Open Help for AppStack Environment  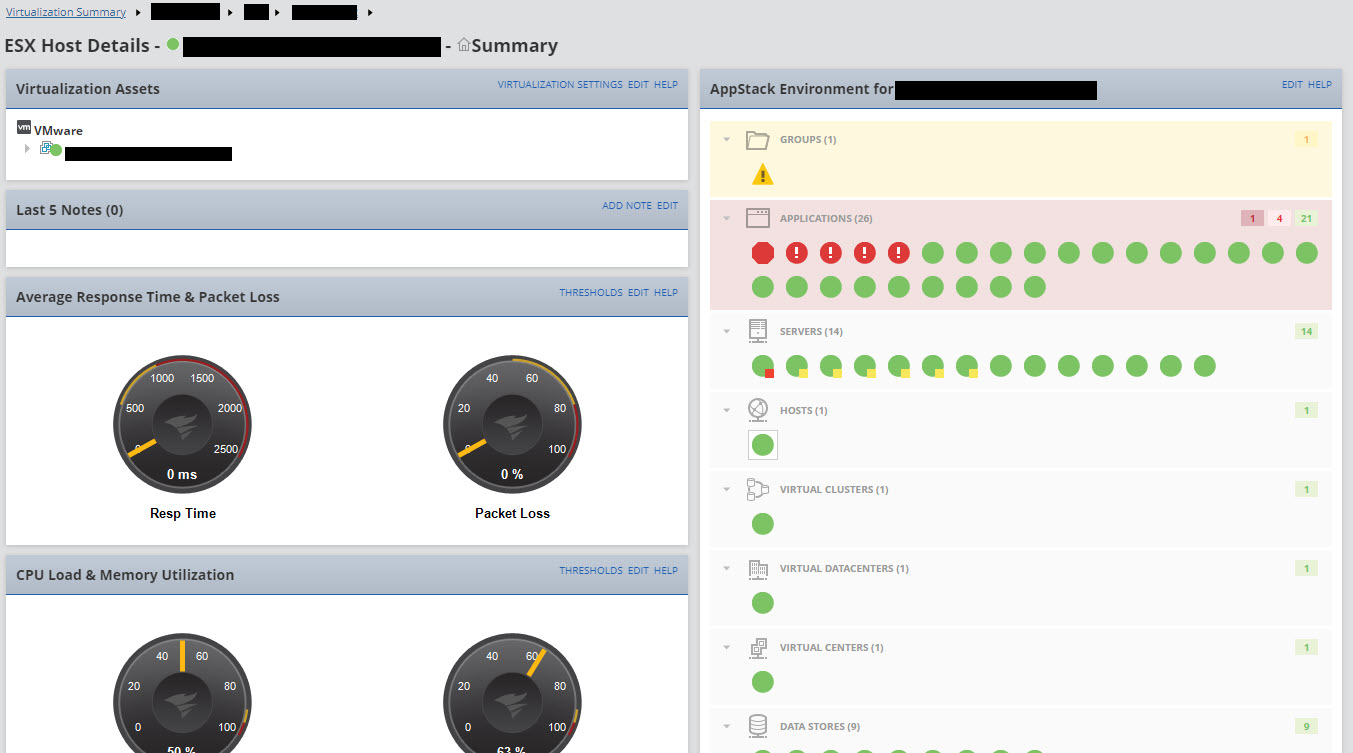tap(1320, 85)
